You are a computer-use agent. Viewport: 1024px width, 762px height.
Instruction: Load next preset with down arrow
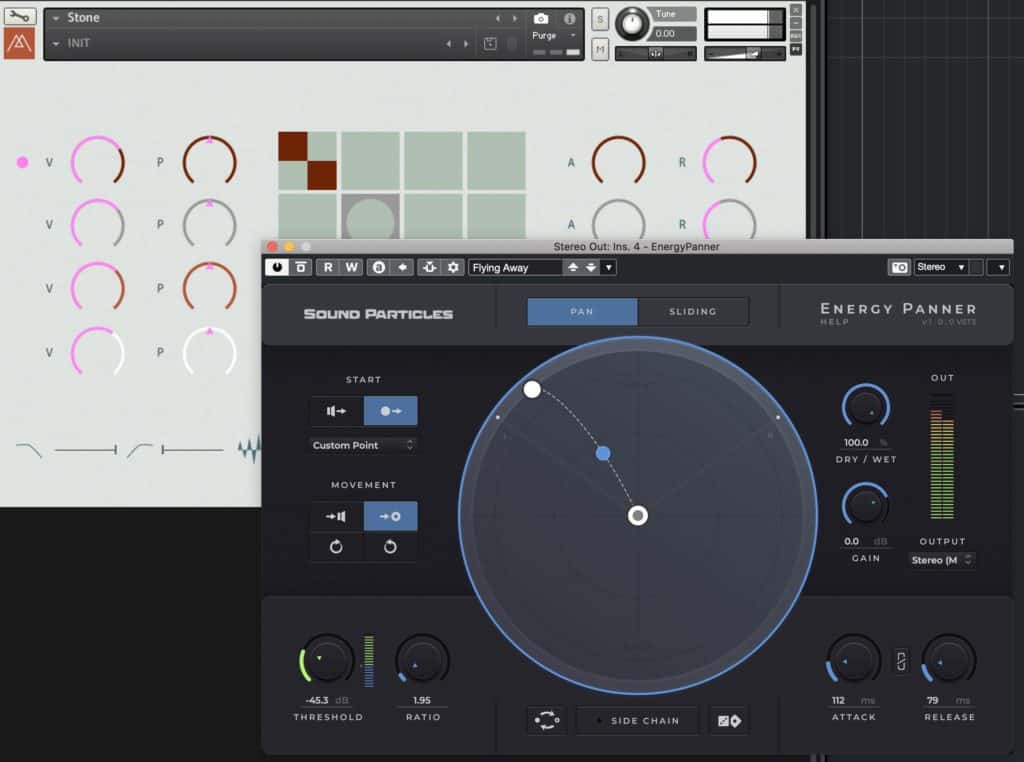coord(590,267)
